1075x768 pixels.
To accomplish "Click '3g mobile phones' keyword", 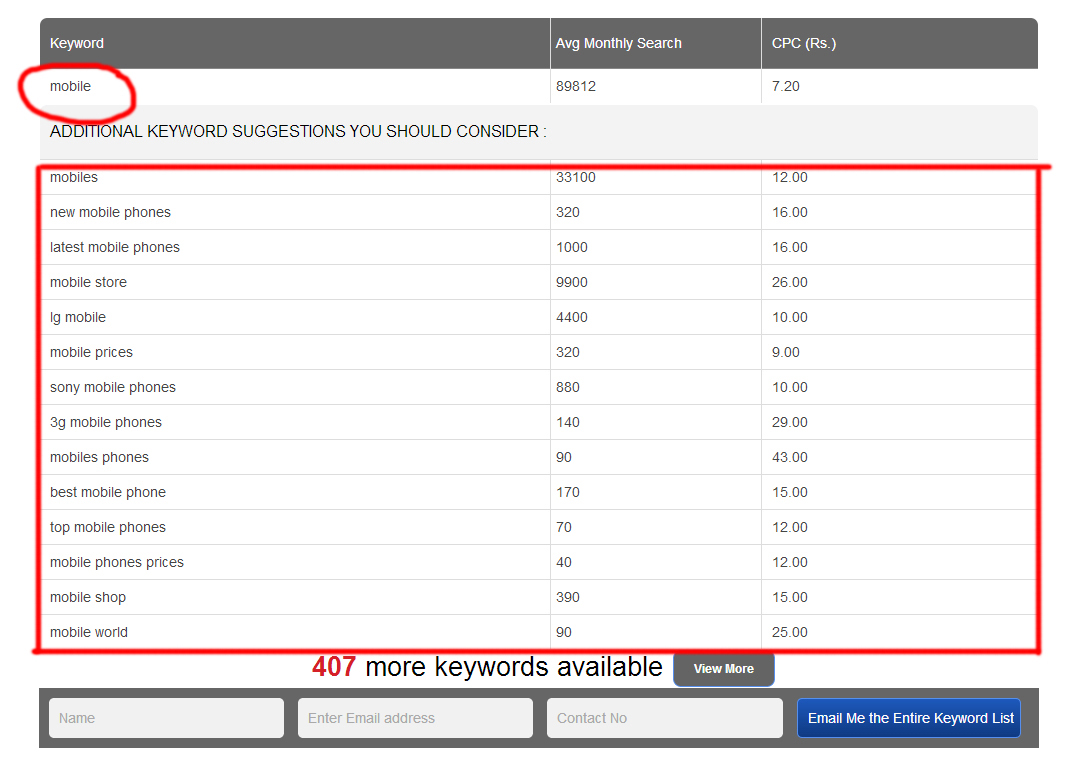I will click(106, 422).
